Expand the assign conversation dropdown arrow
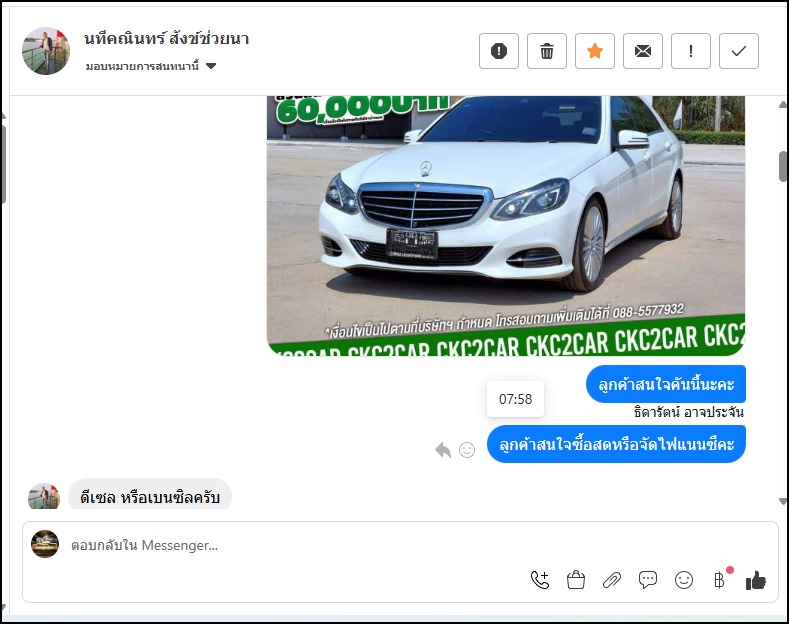This screenshot has width=789, height=624. (x=211, y=66)
